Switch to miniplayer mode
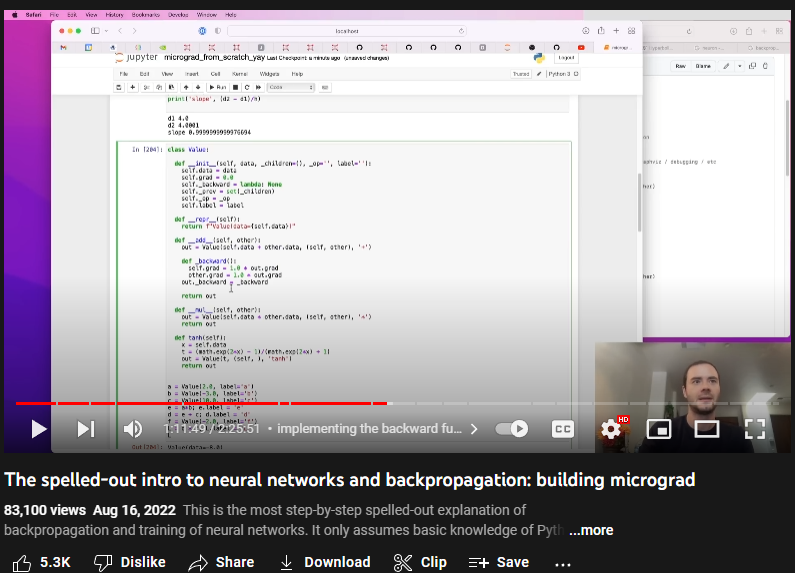Image resolution: width=795 pixels, height=573 pixels. click(x=659, y=429)
